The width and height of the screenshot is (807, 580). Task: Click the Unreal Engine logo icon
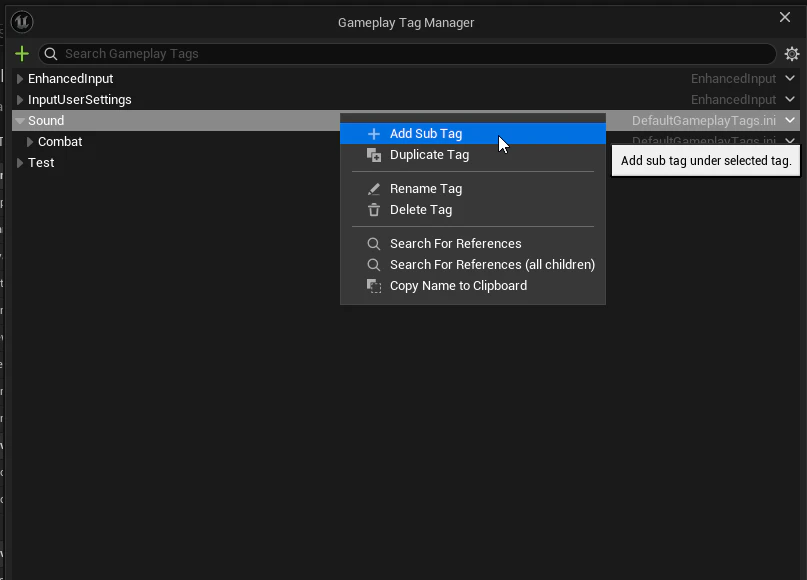(22, 22)
